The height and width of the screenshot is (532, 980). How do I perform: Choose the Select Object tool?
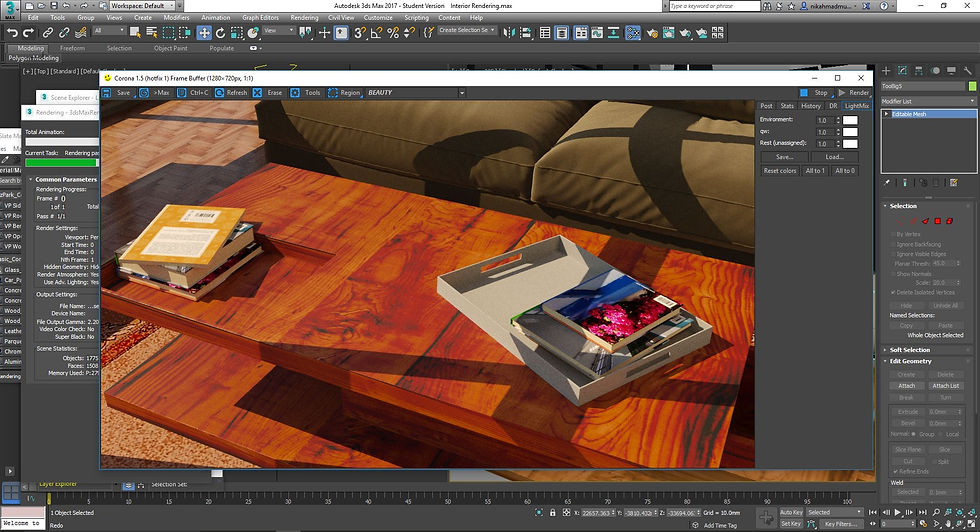(135, 33)
